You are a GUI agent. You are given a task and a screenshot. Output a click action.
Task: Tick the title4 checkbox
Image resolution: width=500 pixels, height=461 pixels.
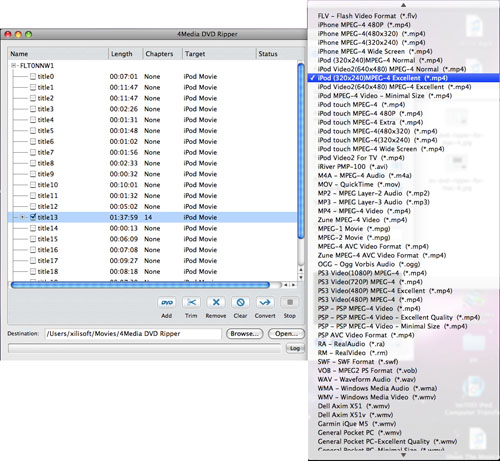pos(33,120)
